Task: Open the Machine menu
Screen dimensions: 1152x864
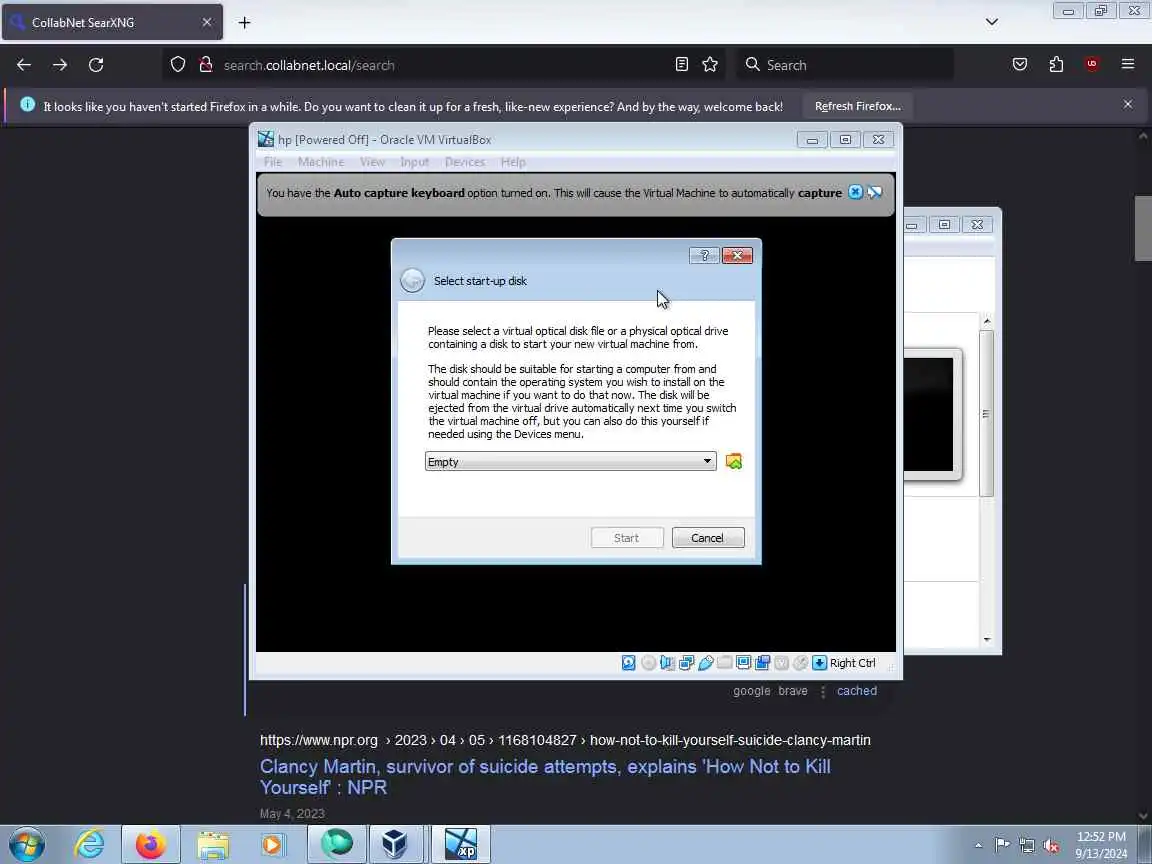Action: tap(321, 162)
